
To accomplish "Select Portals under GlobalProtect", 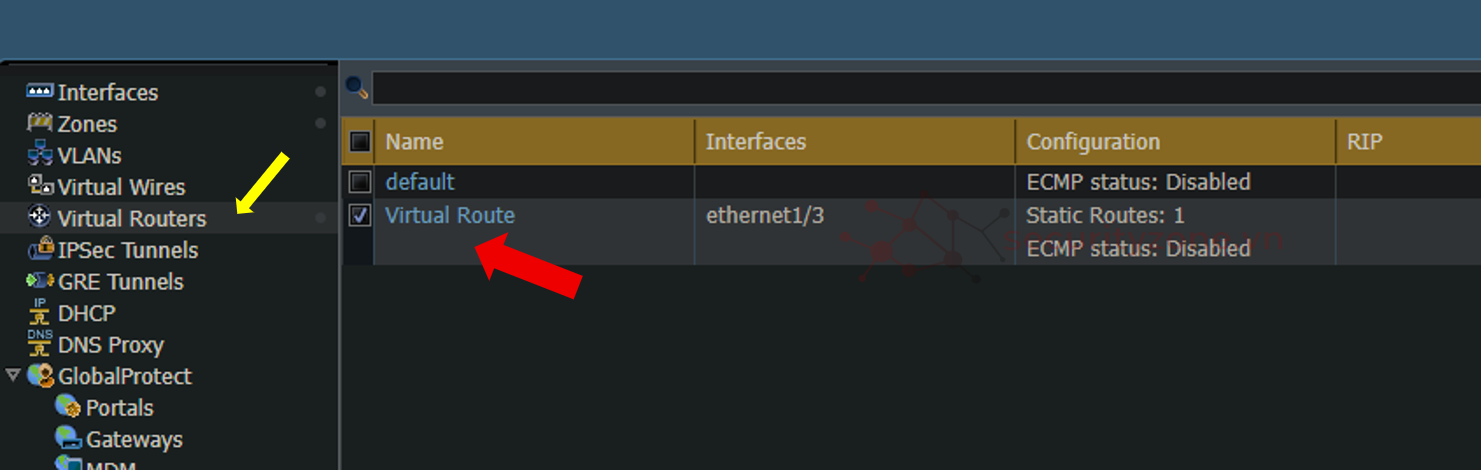I will [x=119, y=408].
